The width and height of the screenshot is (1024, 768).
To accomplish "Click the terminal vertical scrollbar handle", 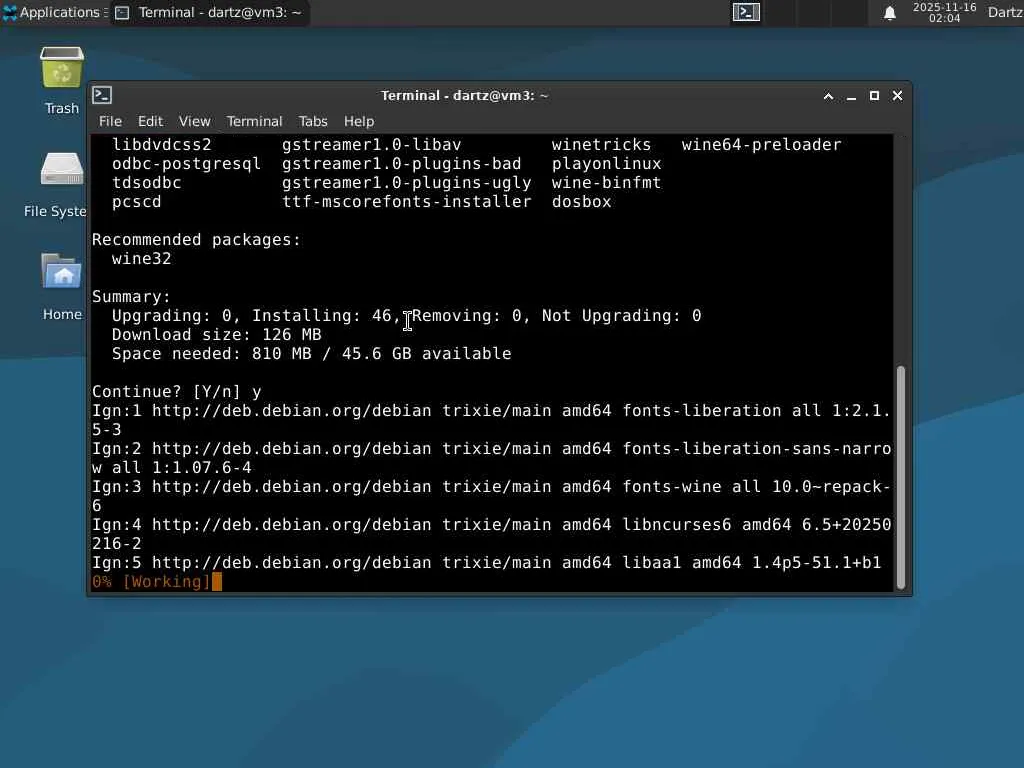I will coord(901,477).
